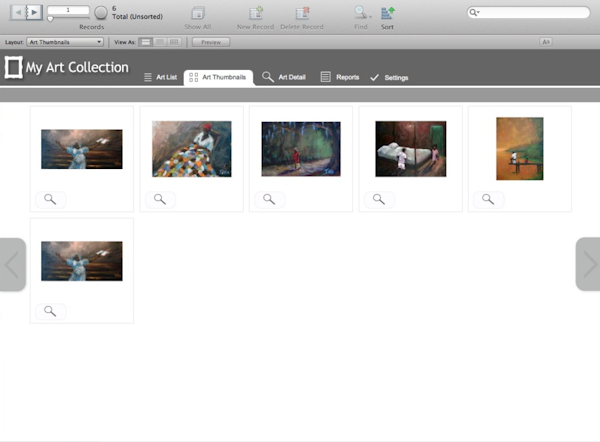Viewport: 600px width, 442px height.
Task: Click magnifier under the quilt painting
Action: (x=159, y=199)
